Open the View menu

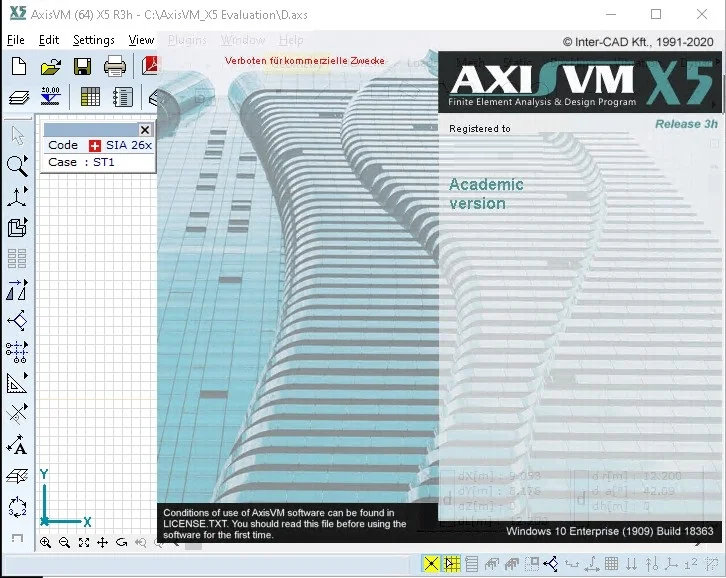pyautogui.click(x=141, y=40)
